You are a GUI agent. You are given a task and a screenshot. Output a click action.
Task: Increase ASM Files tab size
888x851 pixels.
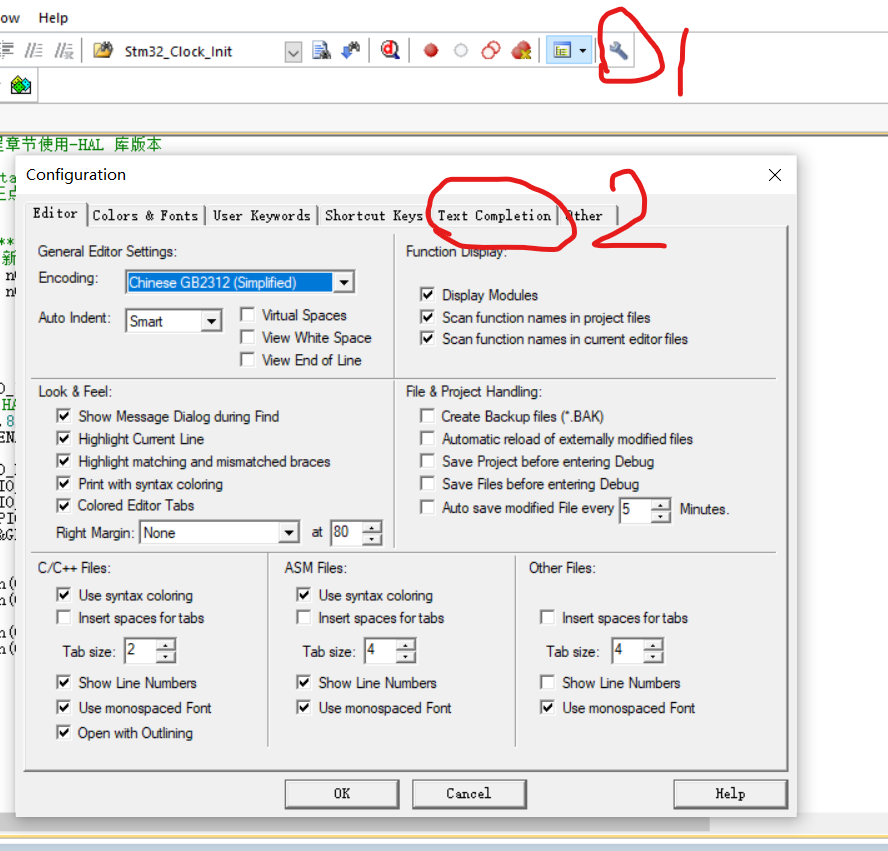[x=405, y=645]
